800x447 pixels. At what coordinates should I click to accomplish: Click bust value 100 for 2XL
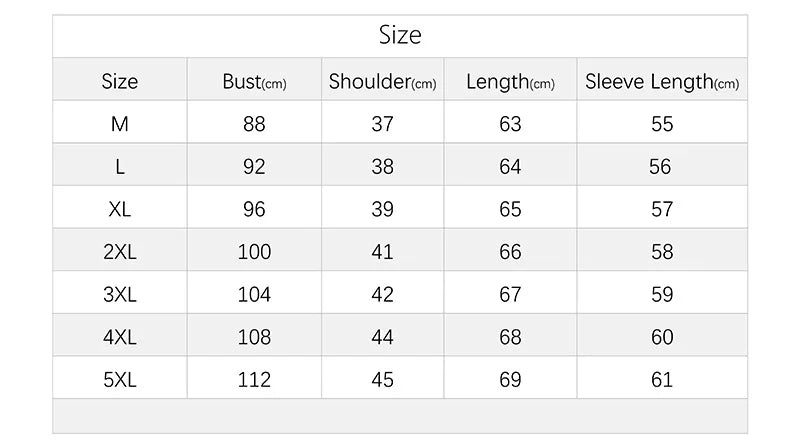[x=254, y=252]
